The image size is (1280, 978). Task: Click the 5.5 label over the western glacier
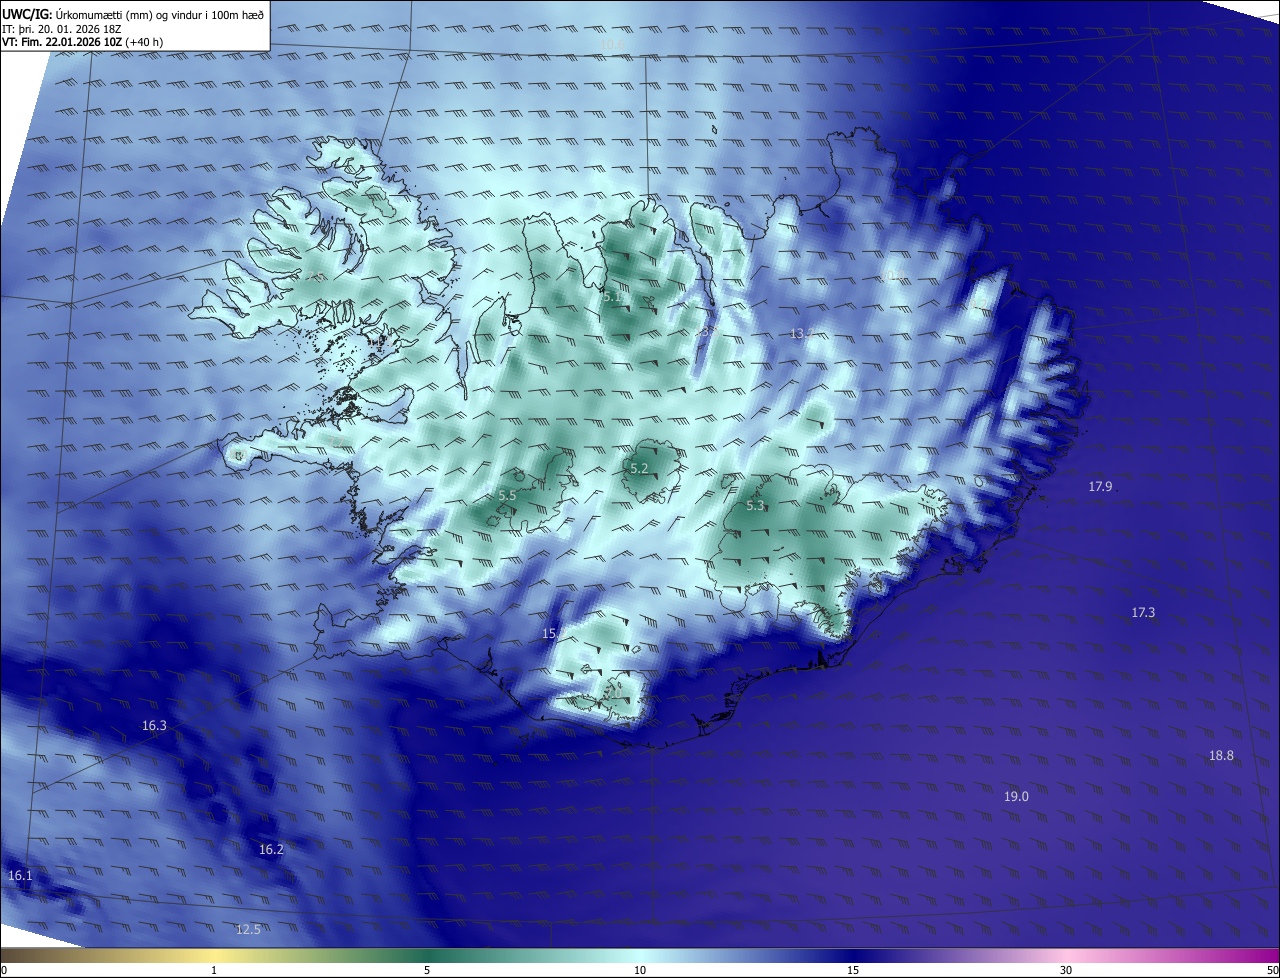(x=507, y=495)
